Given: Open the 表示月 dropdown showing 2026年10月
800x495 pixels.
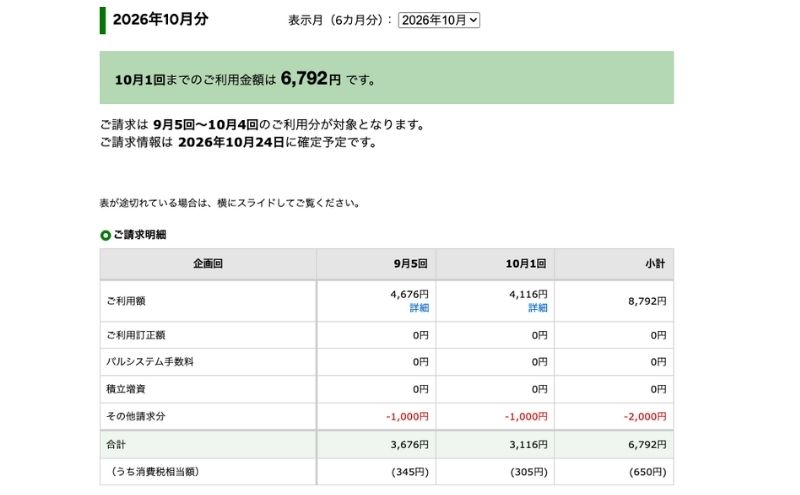Looking at the screenshot, I should tap(439, 20).
